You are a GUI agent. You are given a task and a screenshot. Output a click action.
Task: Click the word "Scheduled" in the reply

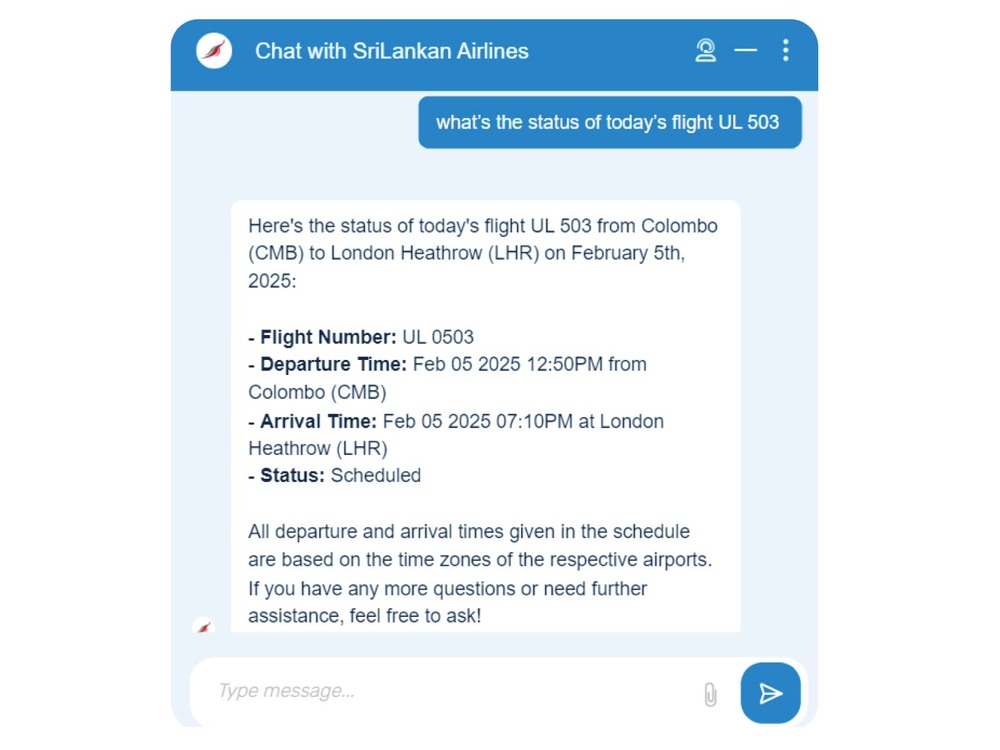[376, 476]
